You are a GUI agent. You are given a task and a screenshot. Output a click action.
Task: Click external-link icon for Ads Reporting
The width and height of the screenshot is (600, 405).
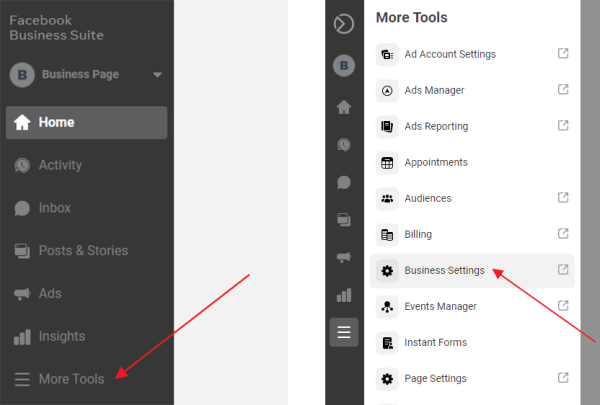click(563, 125)
